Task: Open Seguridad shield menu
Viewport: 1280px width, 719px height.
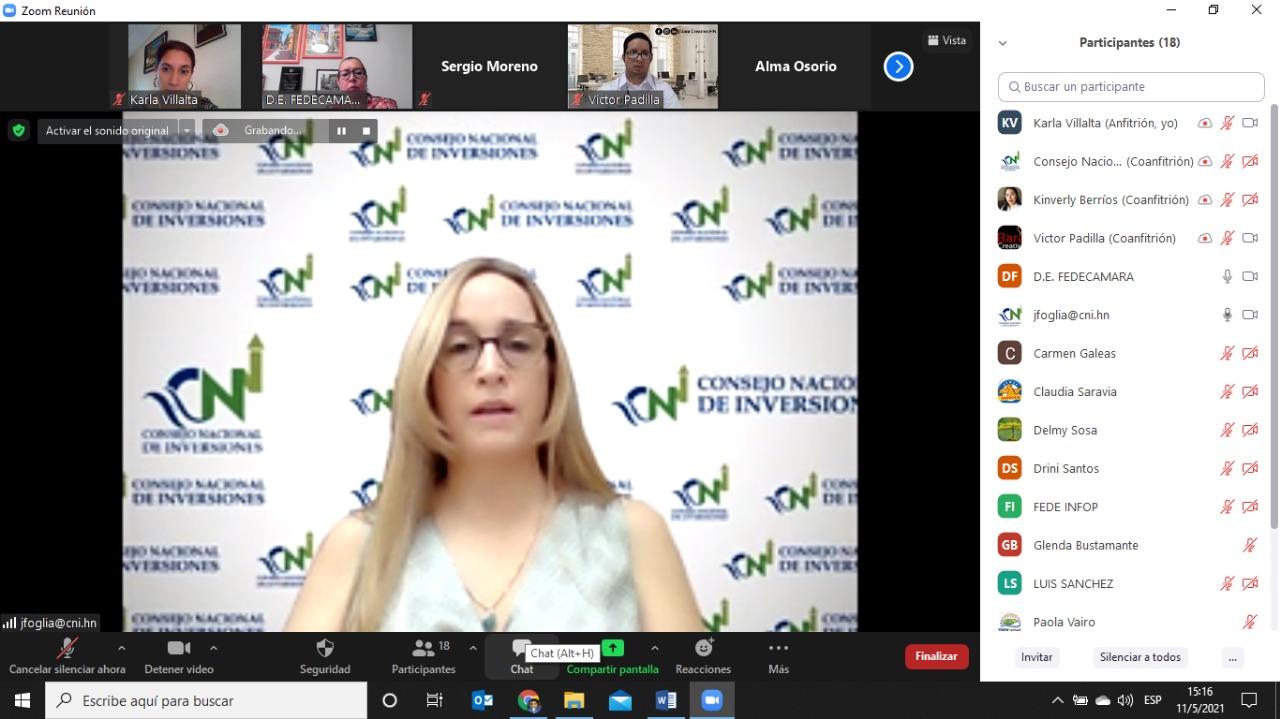Action: pyautogui.click(x=325, y=657)
